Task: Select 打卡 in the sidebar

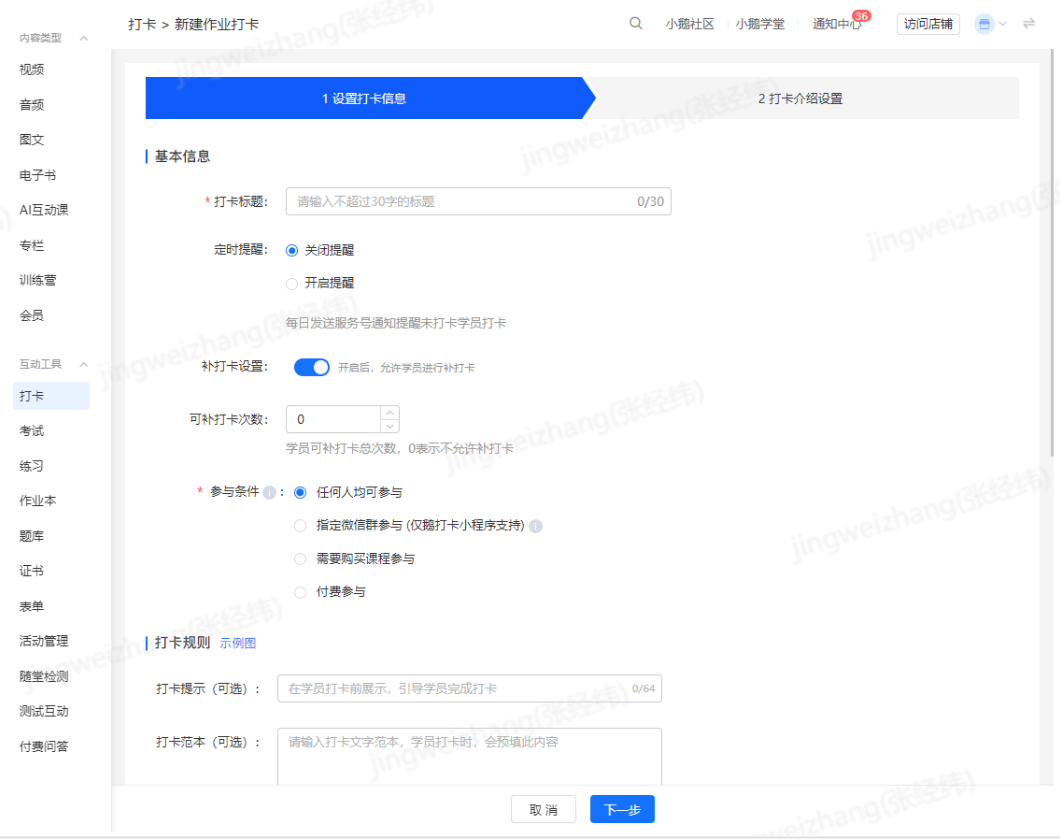Action: coord(51,396)
